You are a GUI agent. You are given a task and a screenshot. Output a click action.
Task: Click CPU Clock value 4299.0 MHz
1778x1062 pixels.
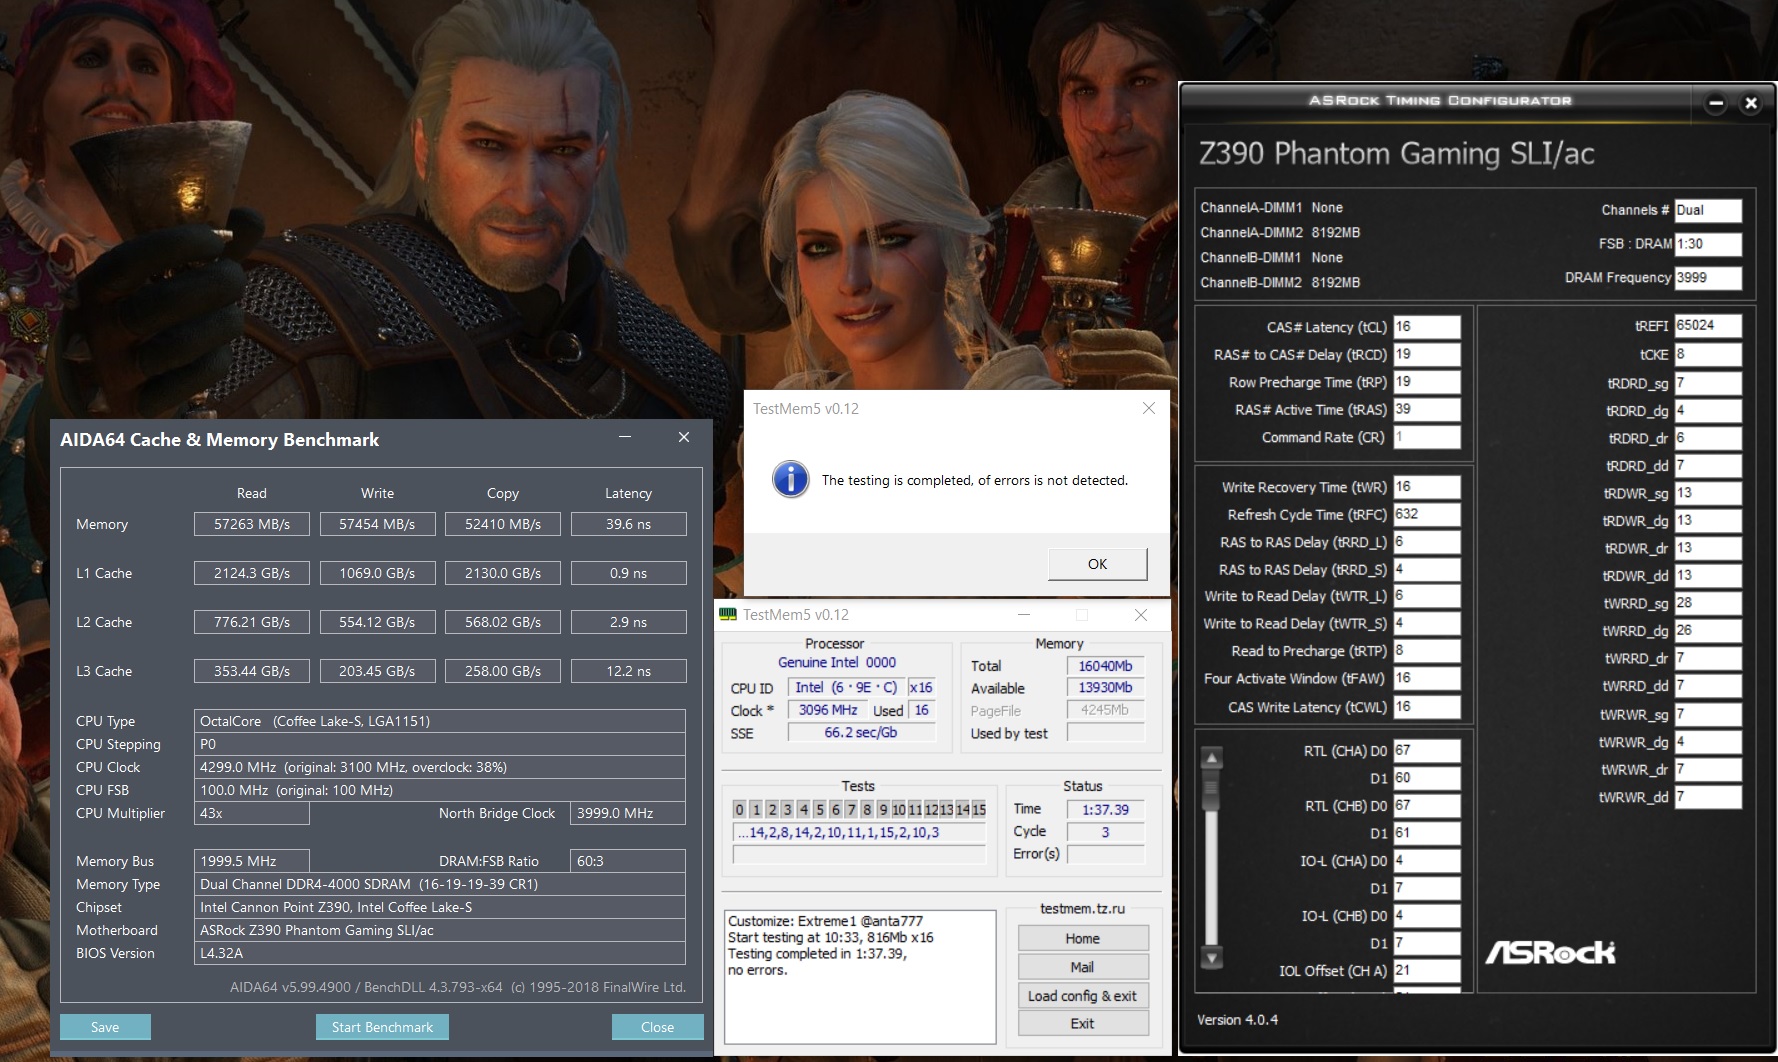tap(440, 767)
